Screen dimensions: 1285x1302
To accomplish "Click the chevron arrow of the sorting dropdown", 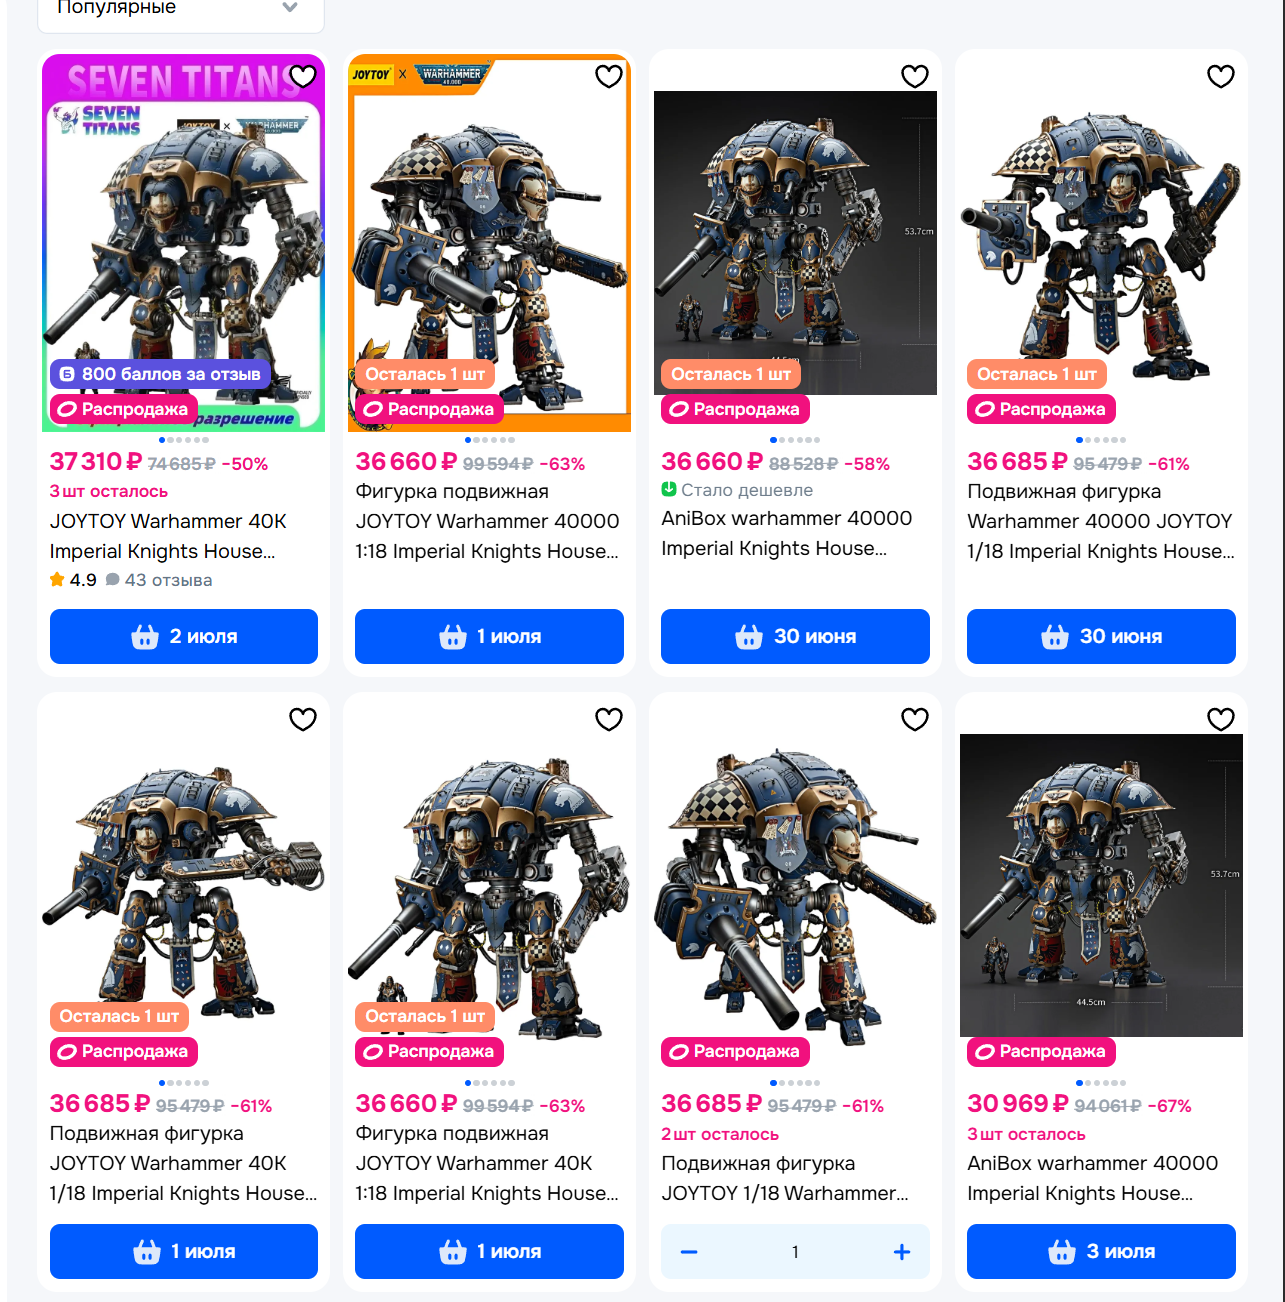I will [x=290, y=7].
